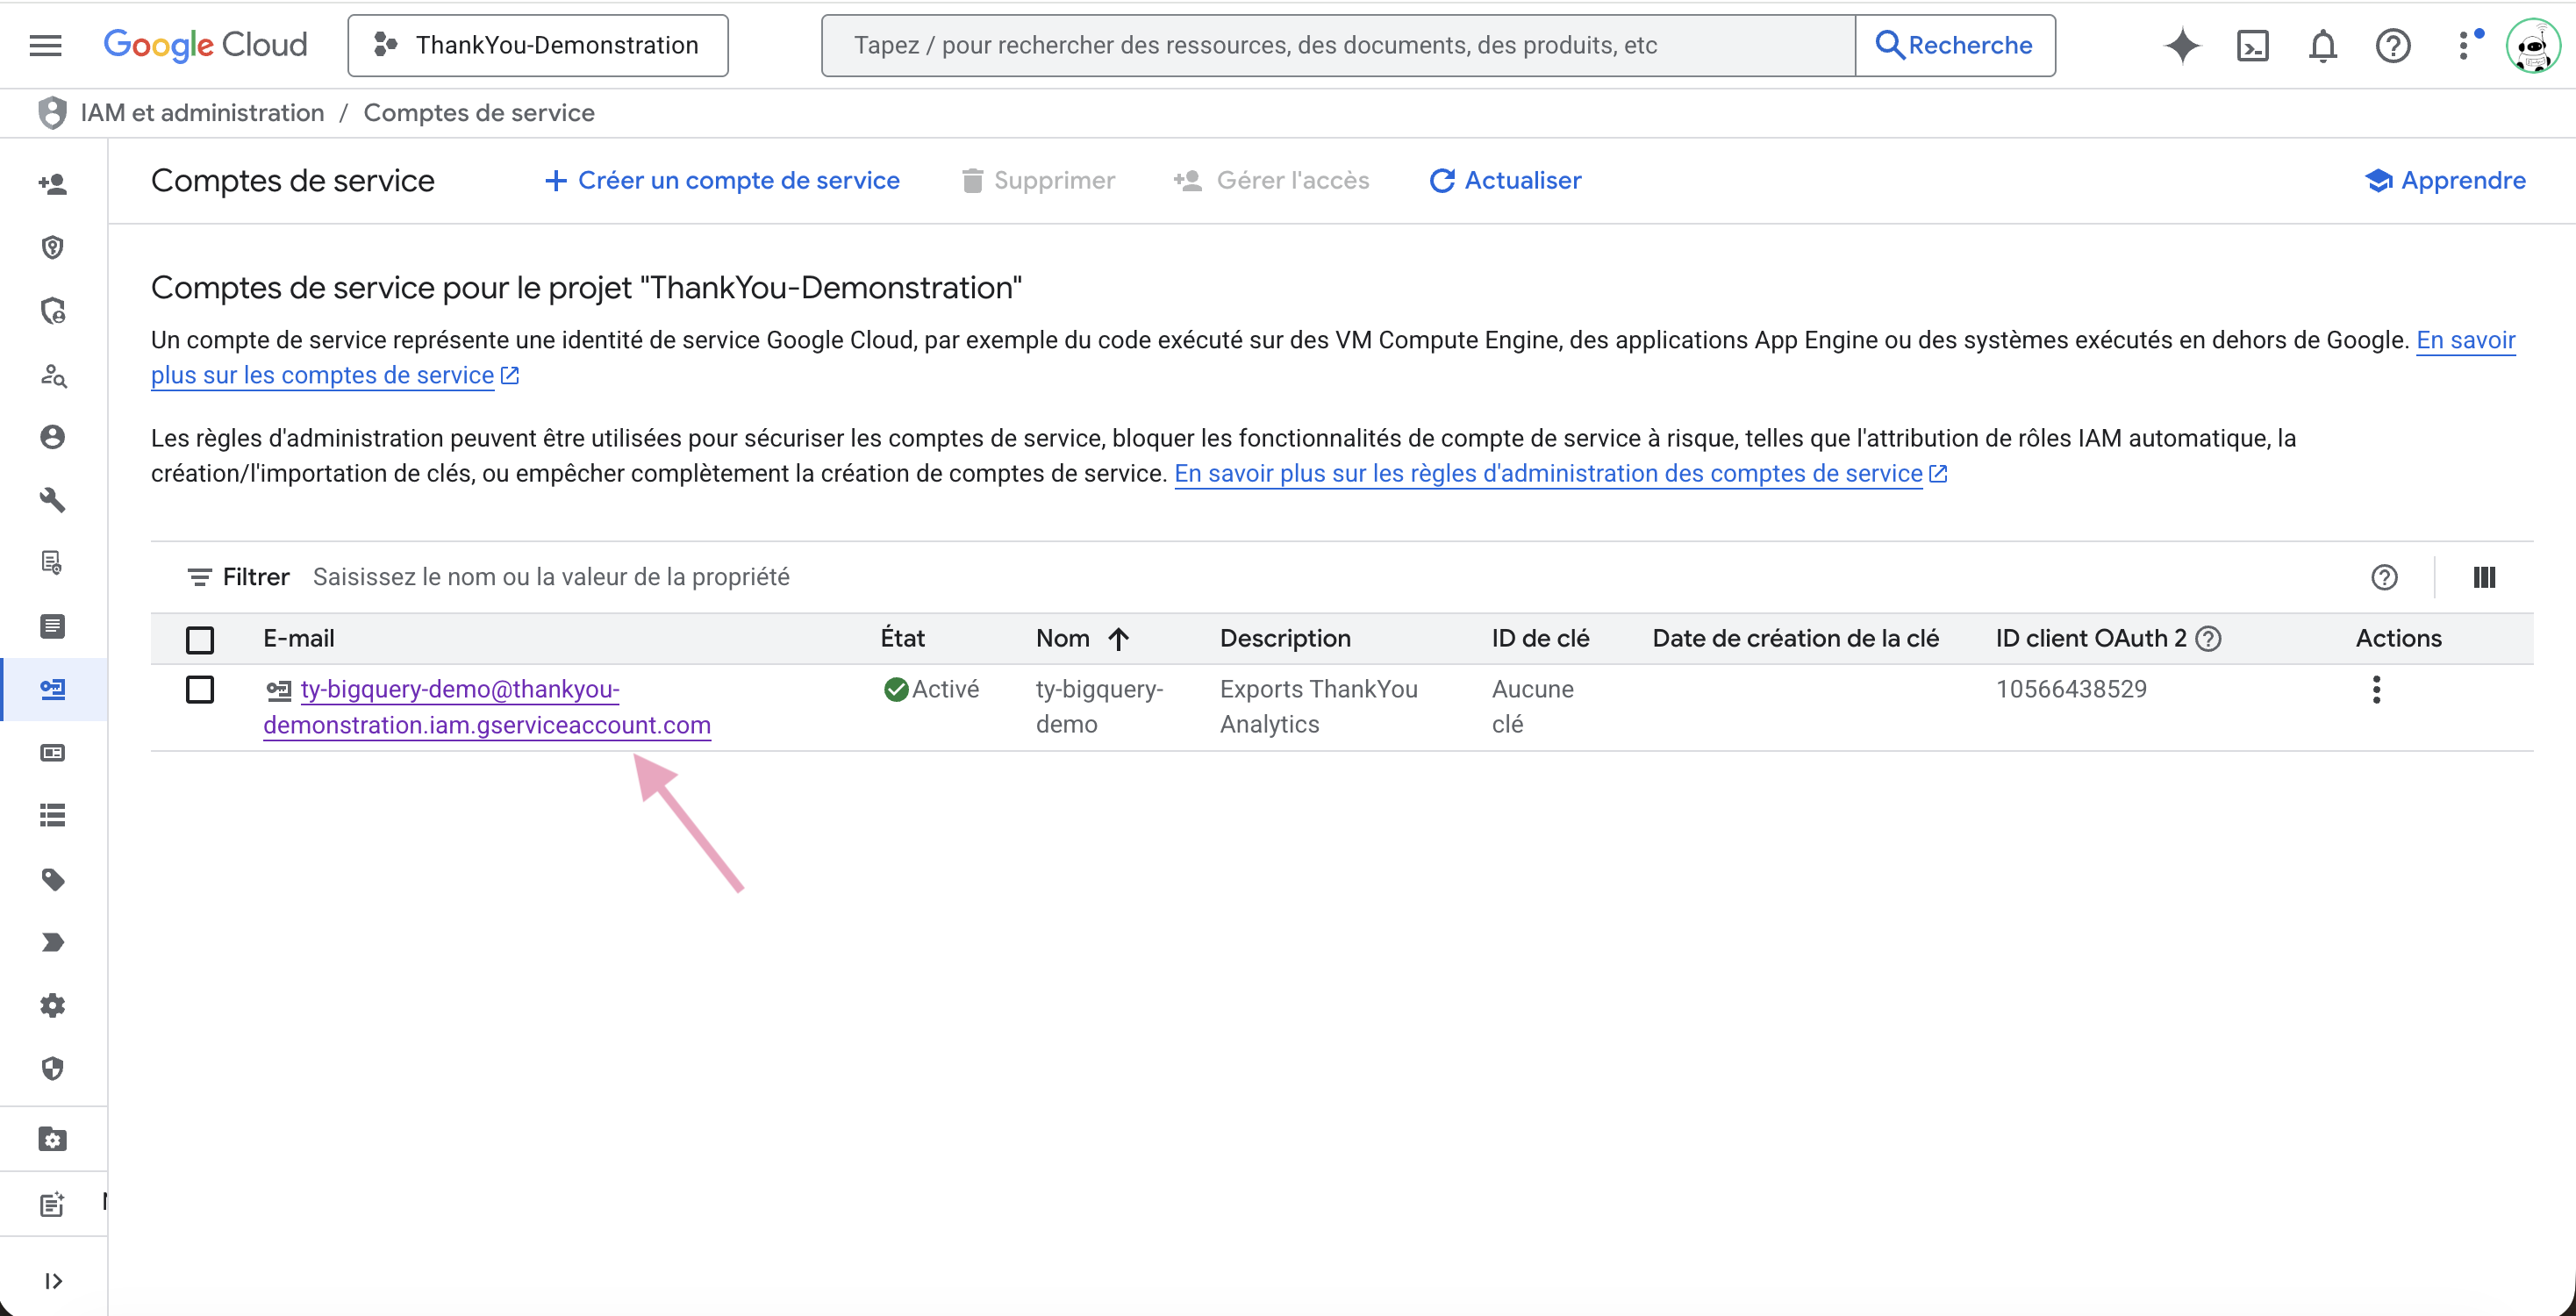Go to IAM et administration breadcrumb
2576x1316 pixels.
(202, 113)
